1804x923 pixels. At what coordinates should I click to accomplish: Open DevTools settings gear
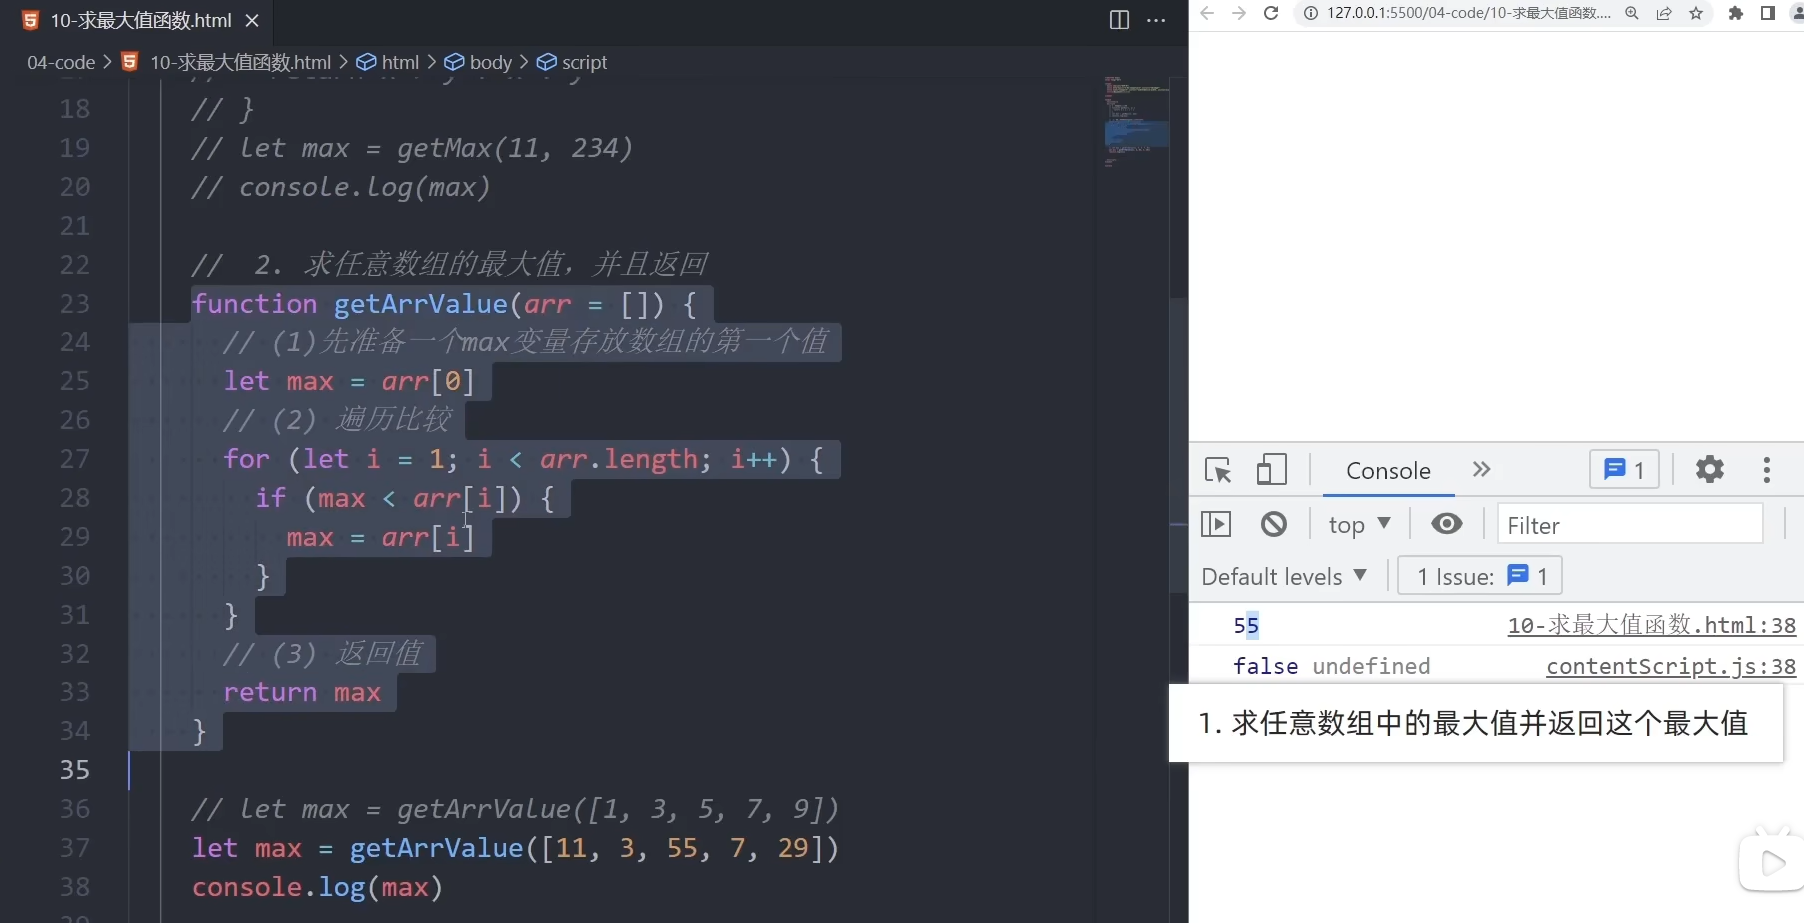click(x=1710, y=469)
